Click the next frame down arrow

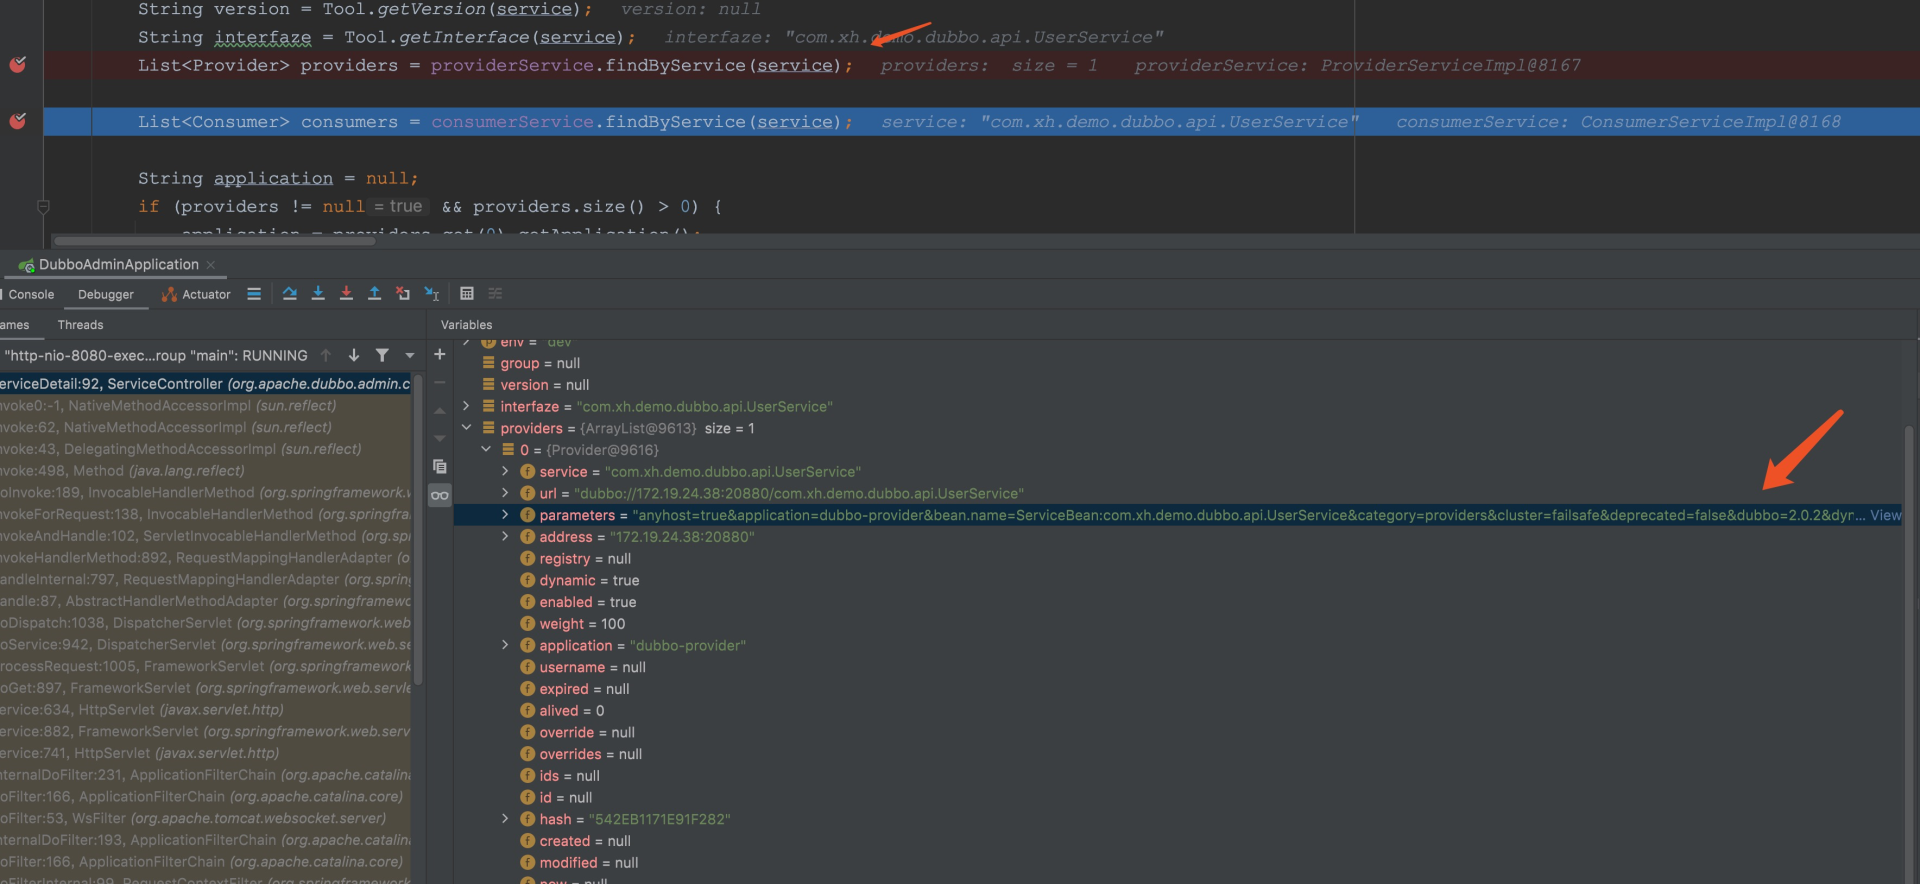click(354, 355)
